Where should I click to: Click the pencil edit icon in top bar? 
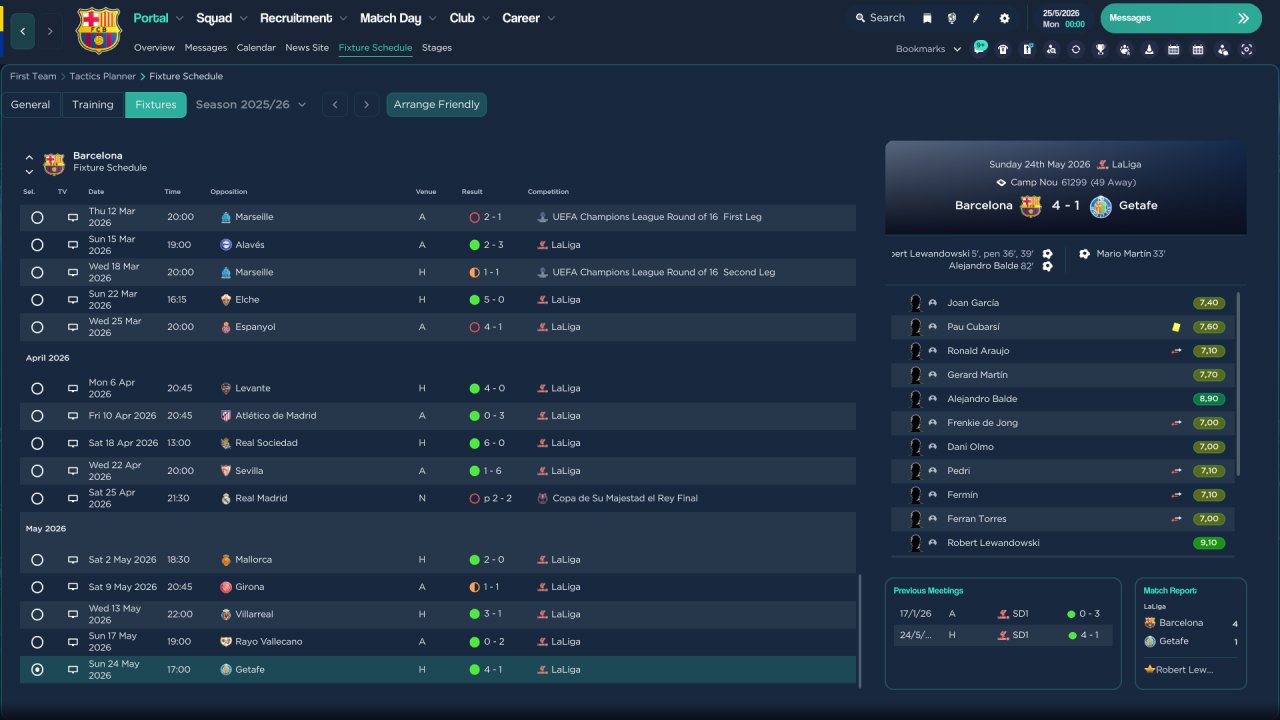pyautogui.click(x=977, y=18)
